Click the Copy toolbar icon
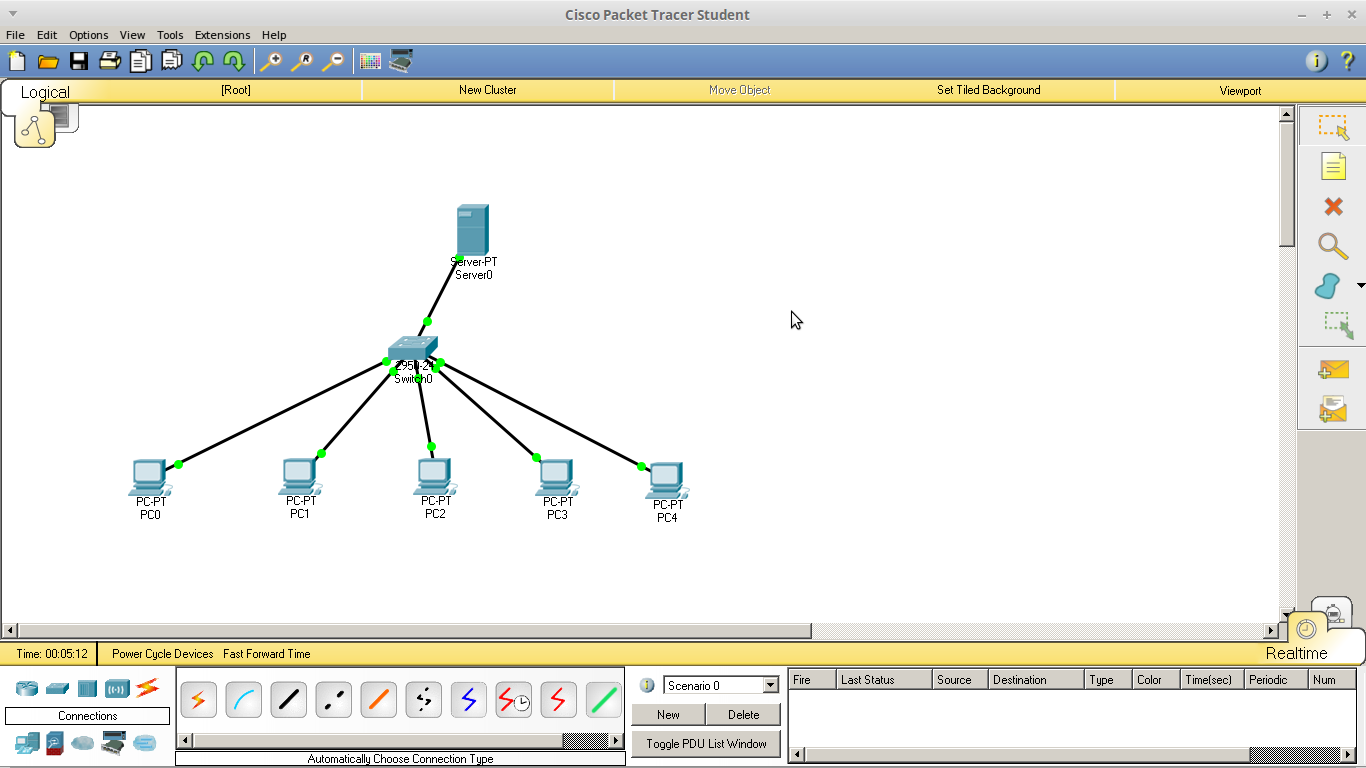 click(x=141, y=61)
